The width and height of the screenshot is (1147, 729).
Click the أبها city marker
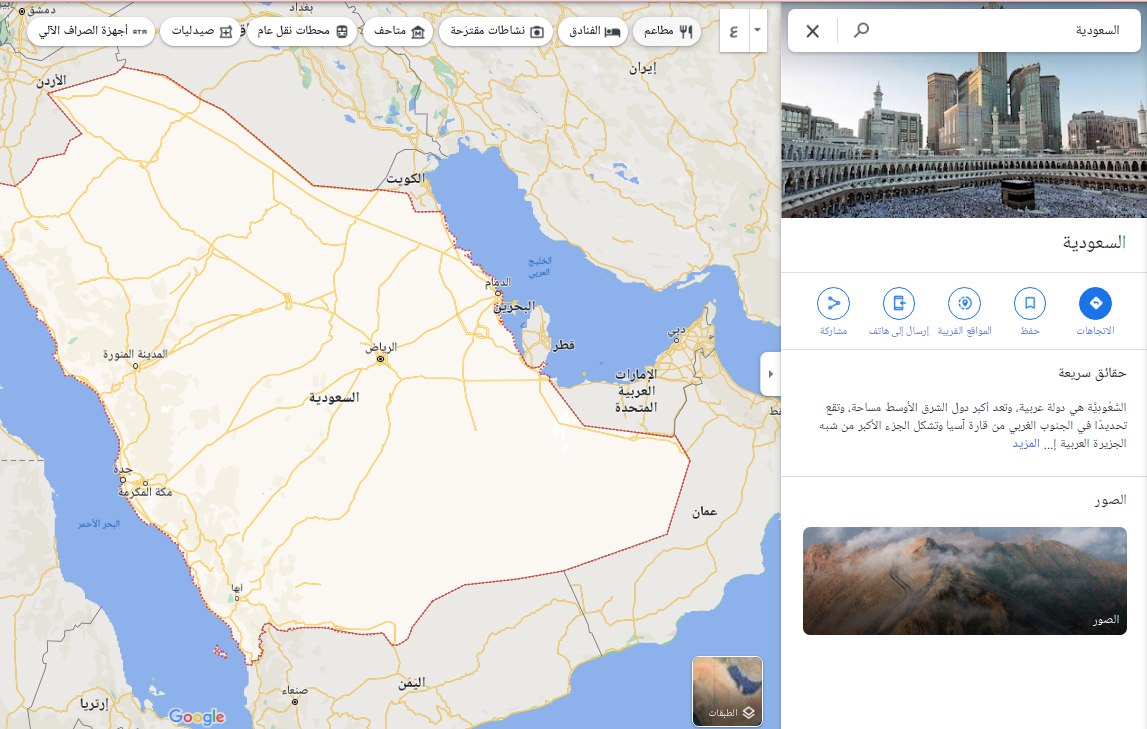236,598
